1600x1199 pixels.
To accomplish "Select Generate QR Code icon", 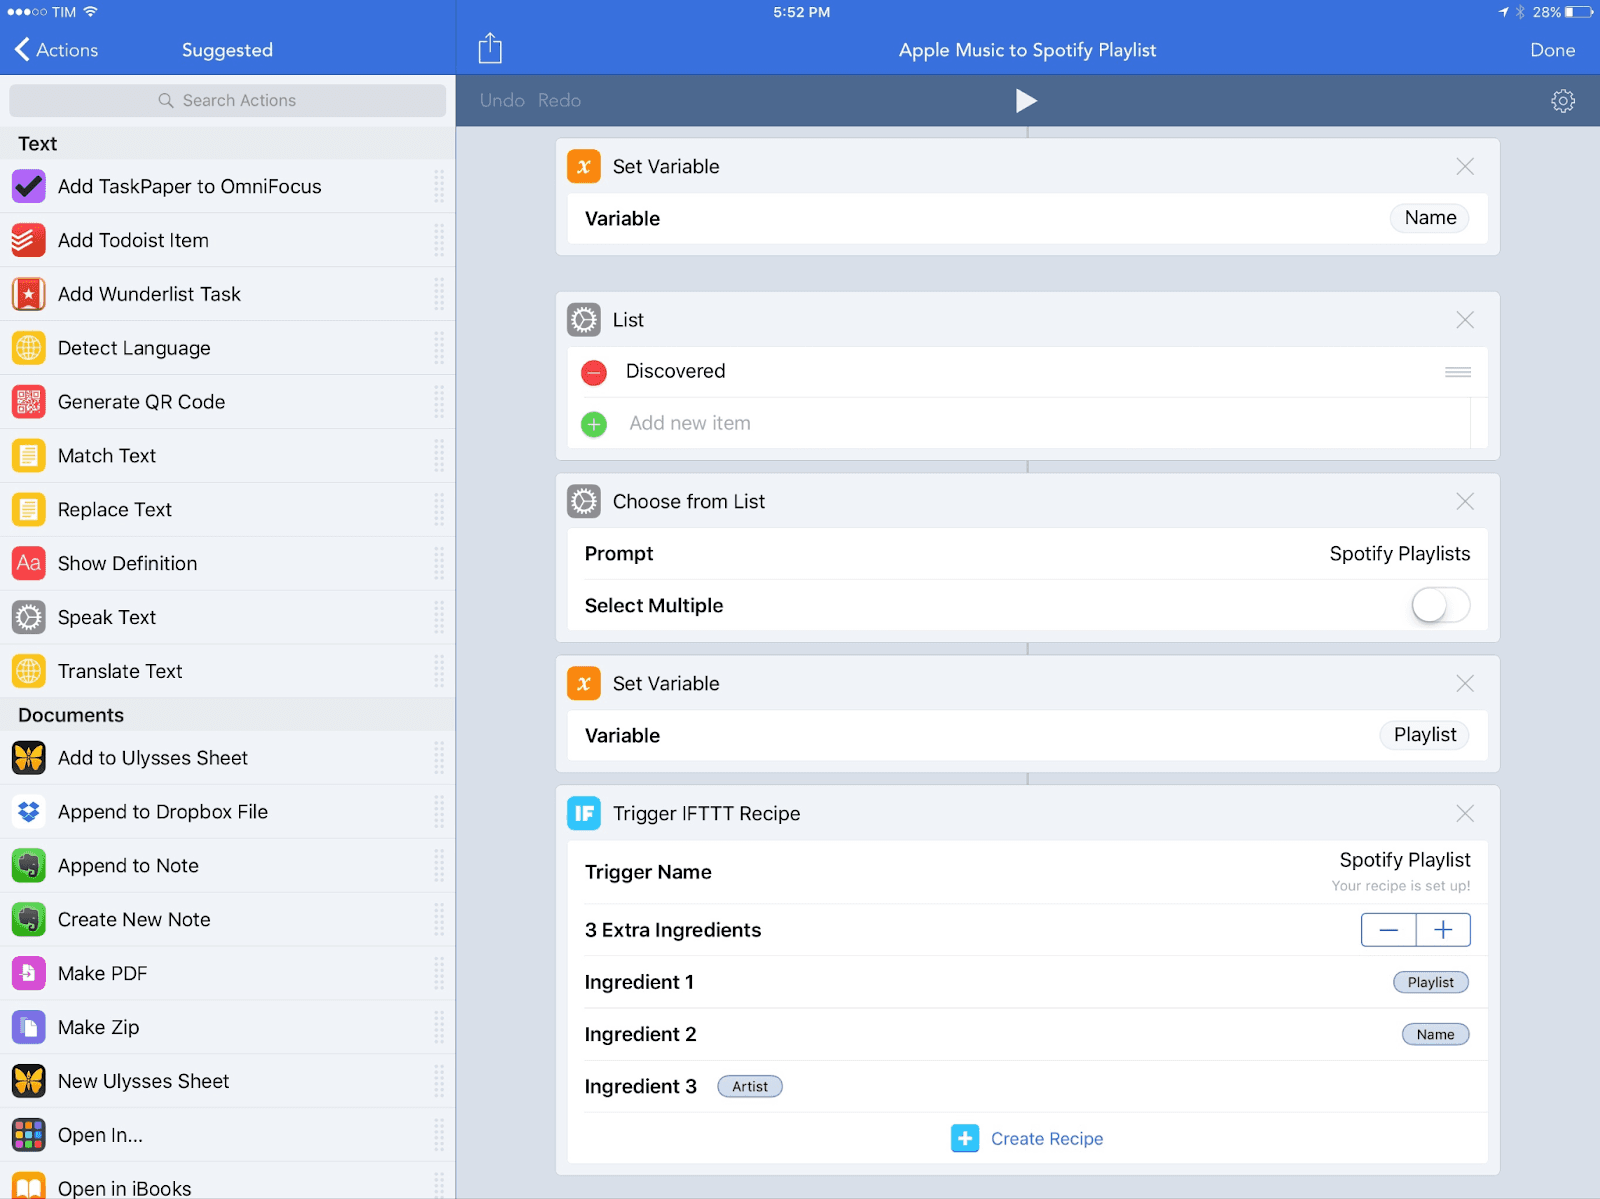I will tap(29, 402).
